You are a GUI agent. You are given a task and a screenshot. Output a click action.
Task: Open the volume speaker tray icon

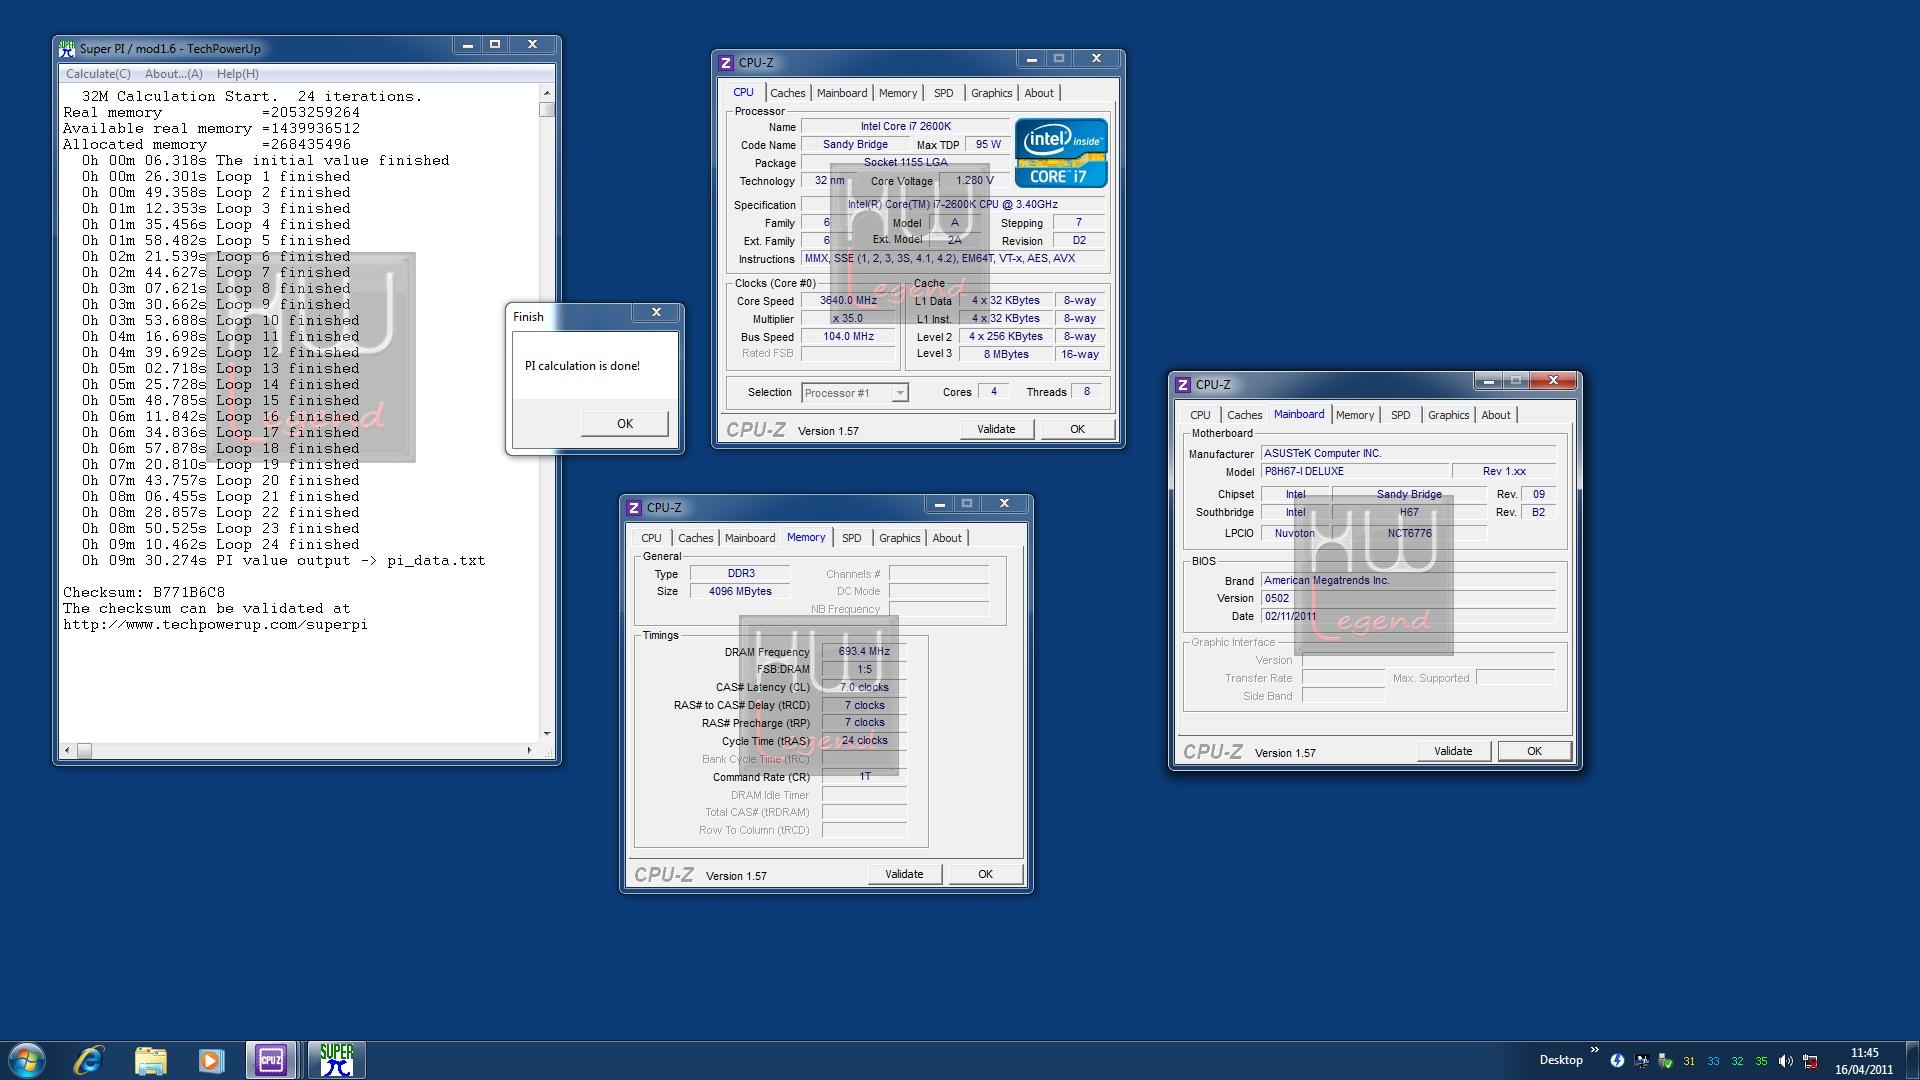coord(1785,1061)
